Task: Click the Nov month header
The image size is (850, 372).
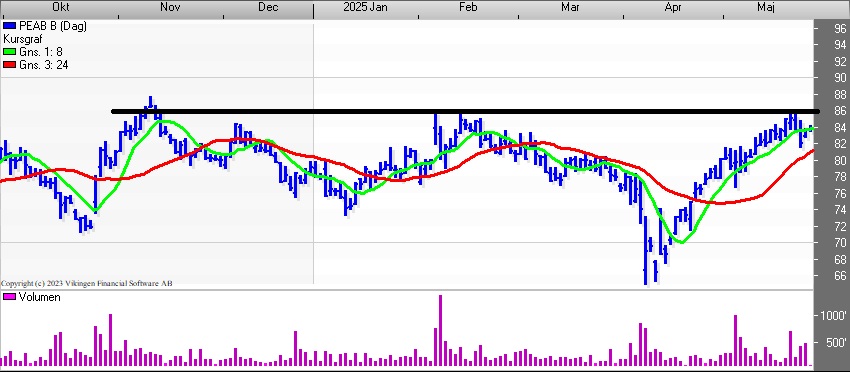Action: point(170,7)
